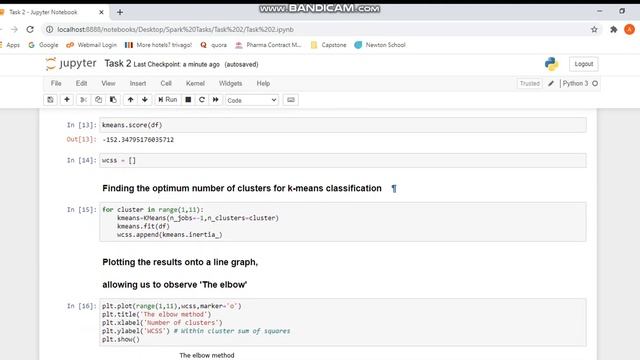
Task: Open the File menu
Action: point(56,83)
